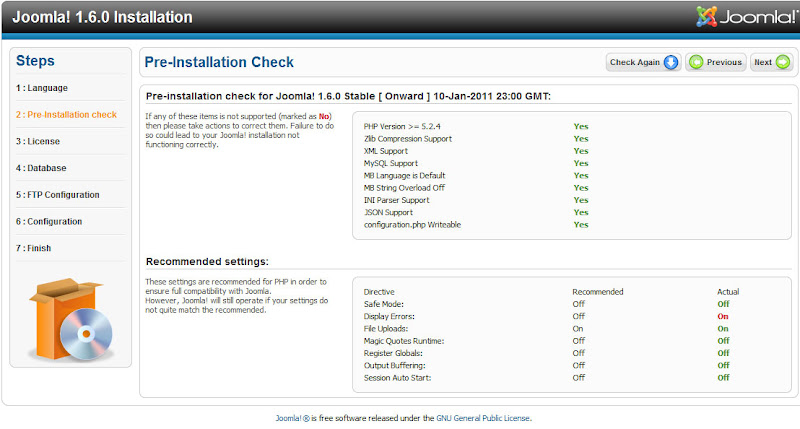Select step 4 : Database

41,168
